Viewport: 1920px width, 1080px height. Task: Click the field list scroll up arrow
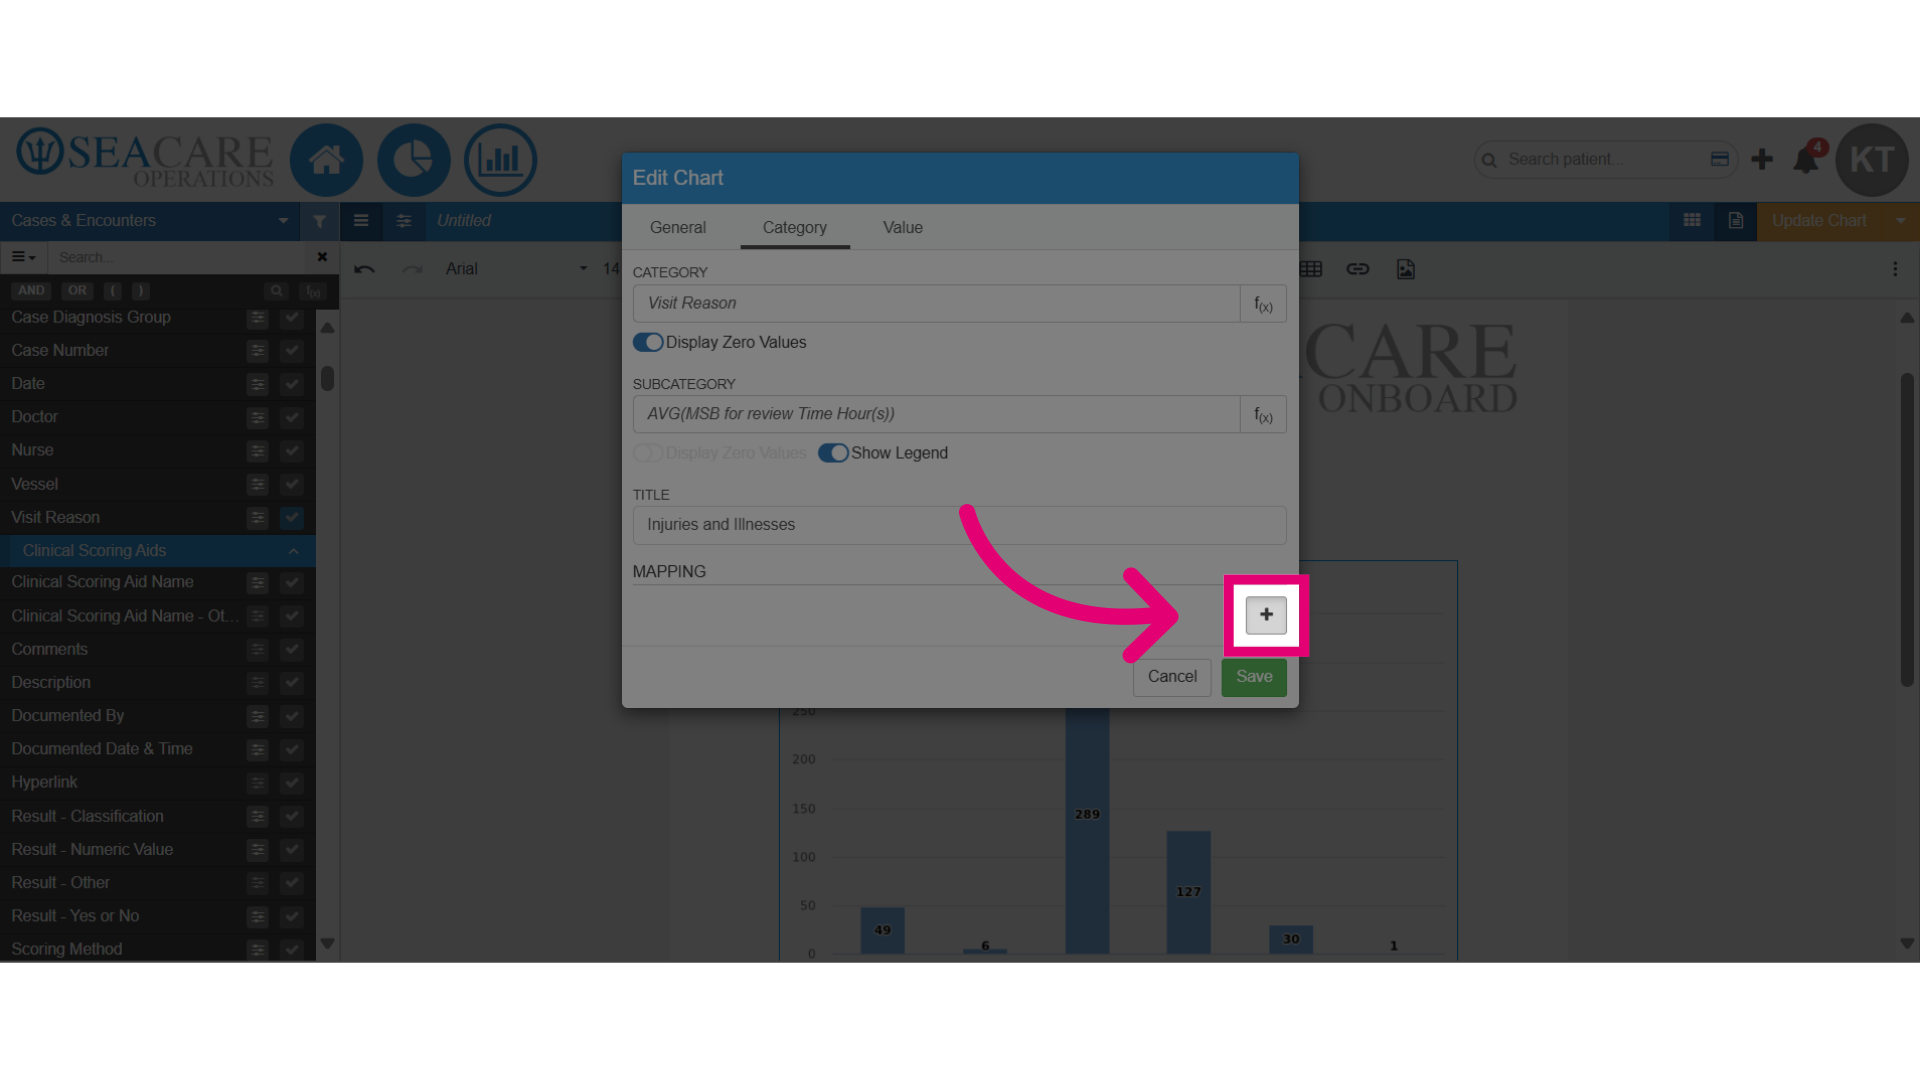point(327,328)
